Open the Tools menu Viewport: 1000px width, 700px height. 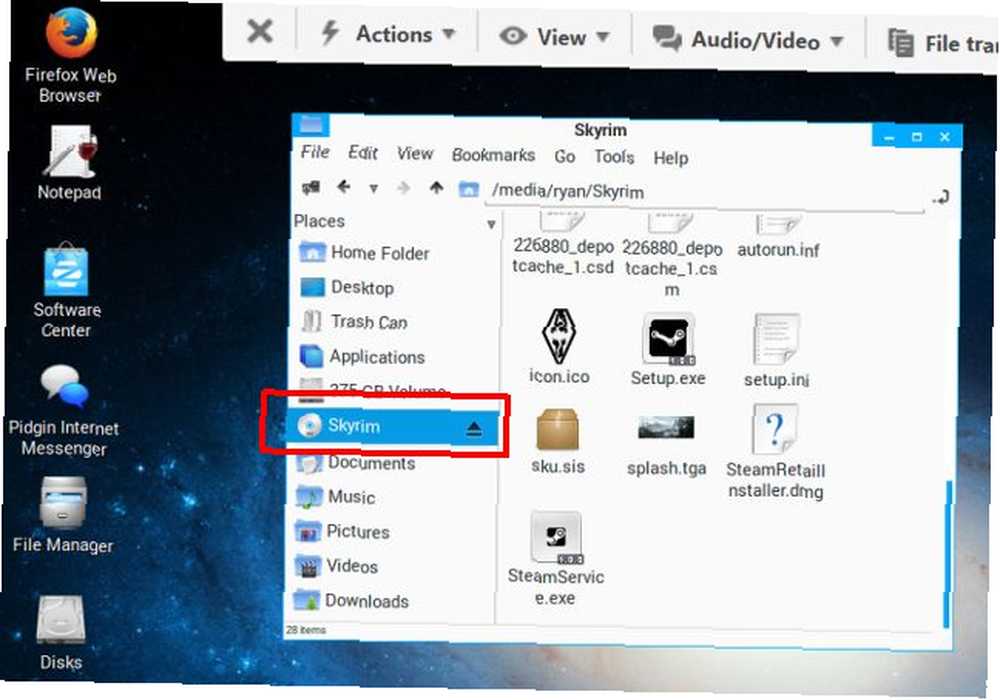click(x=614, y=157)
